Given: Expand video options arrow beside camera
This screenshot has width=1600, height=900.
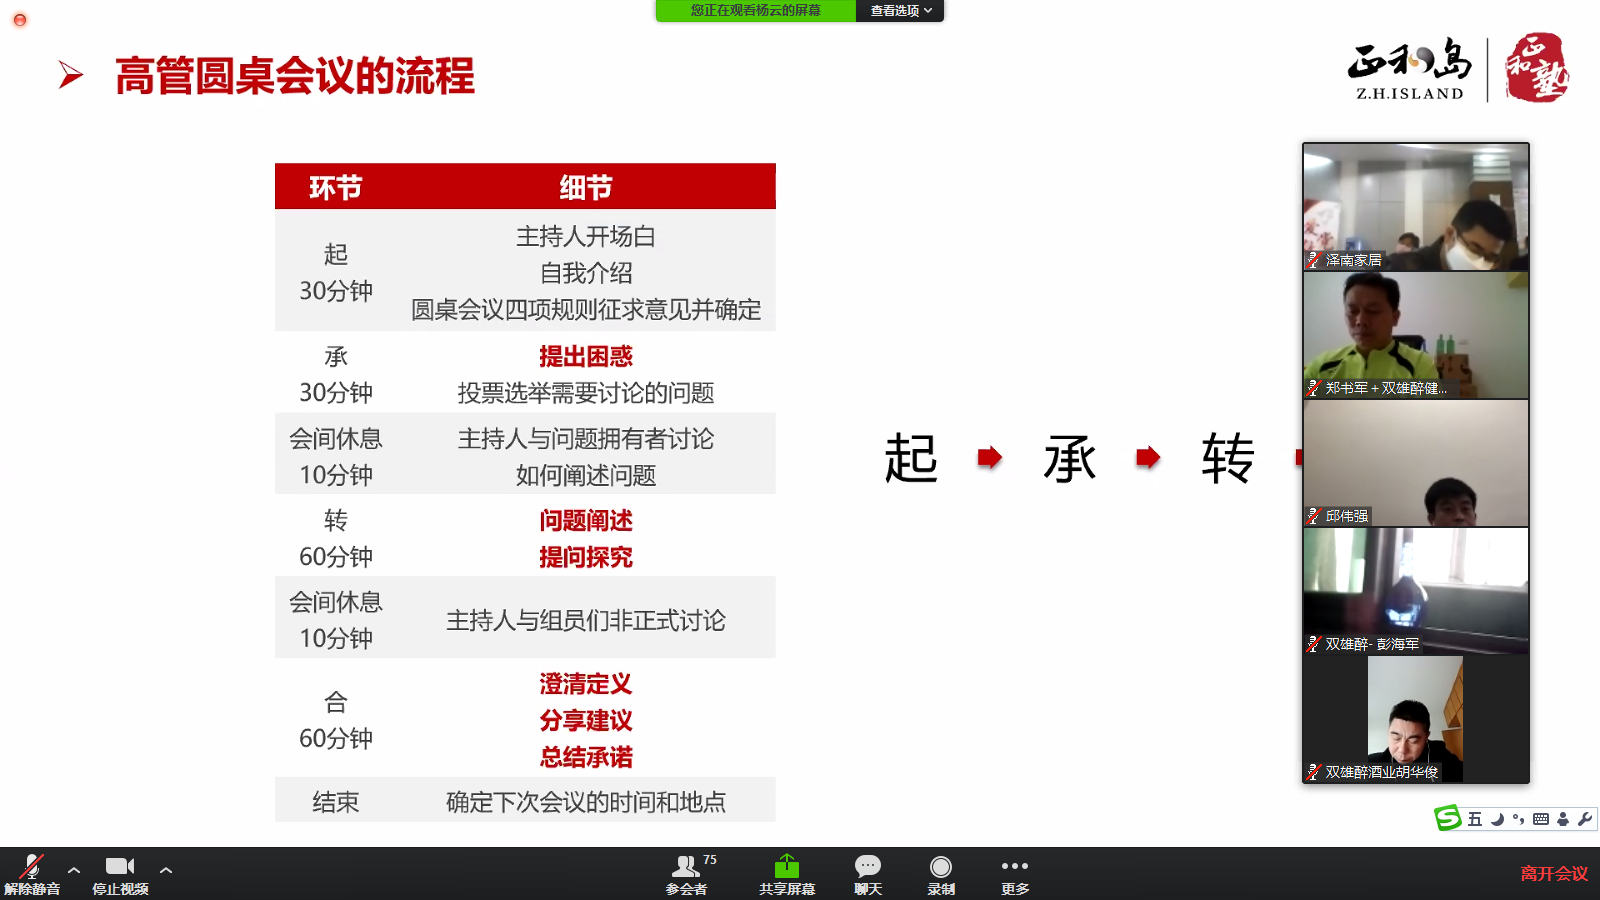Looking at the screenshot, I should (166, 870).
